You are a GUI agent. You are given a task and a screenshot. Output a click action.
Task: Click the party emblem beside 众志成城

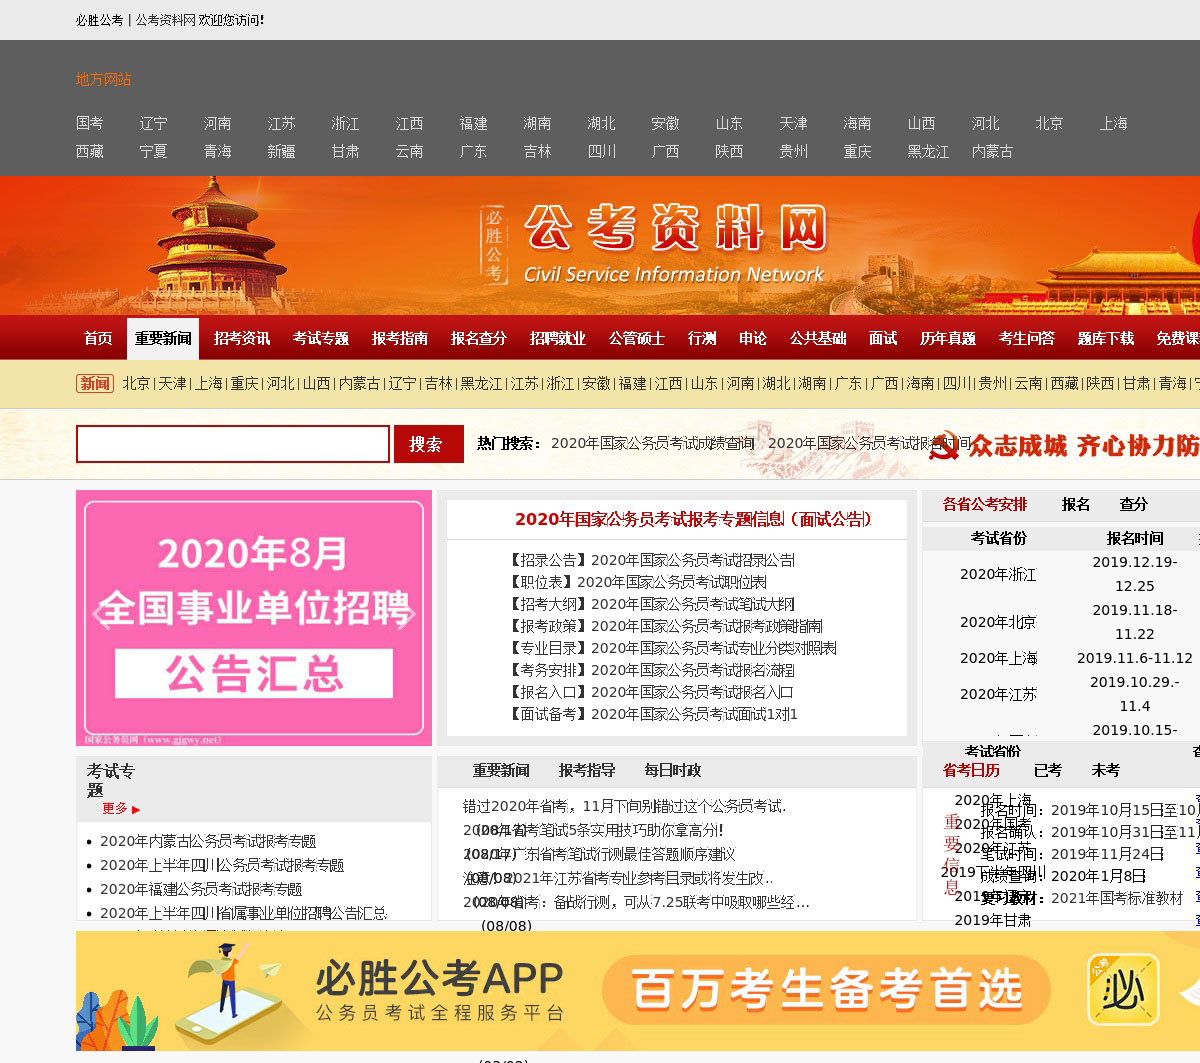(x=943, y=446)
